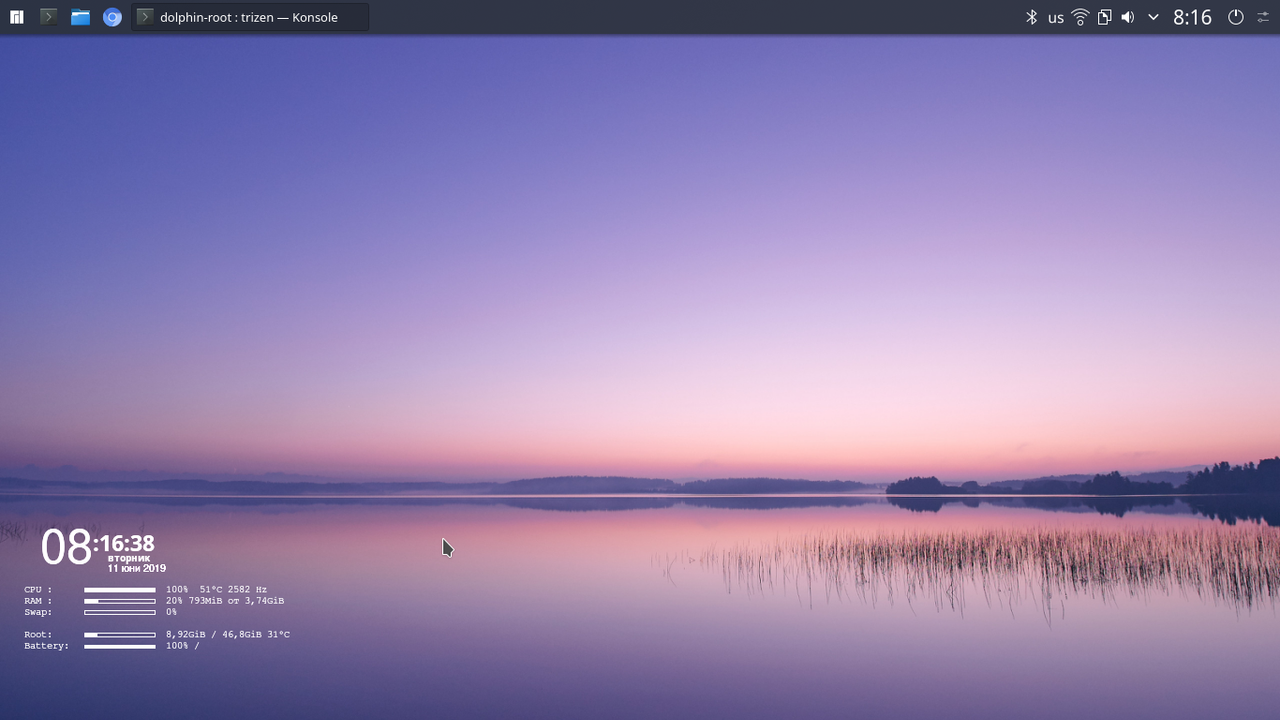Screen dimensions: 1280x720
Task: Open the power leave session icon
Action: click(x=1236, y=17)
